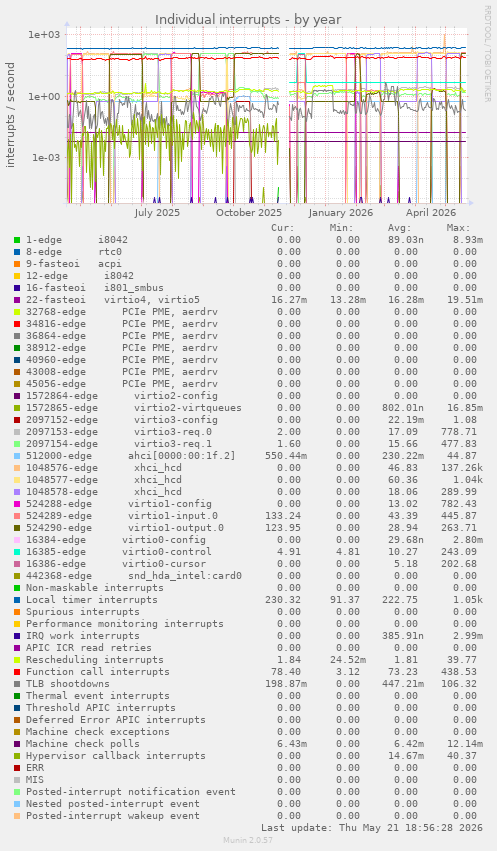Click the gray swatch for TLB shootdowns
Viewport: 497px width, 851px height.
(17, 684)
